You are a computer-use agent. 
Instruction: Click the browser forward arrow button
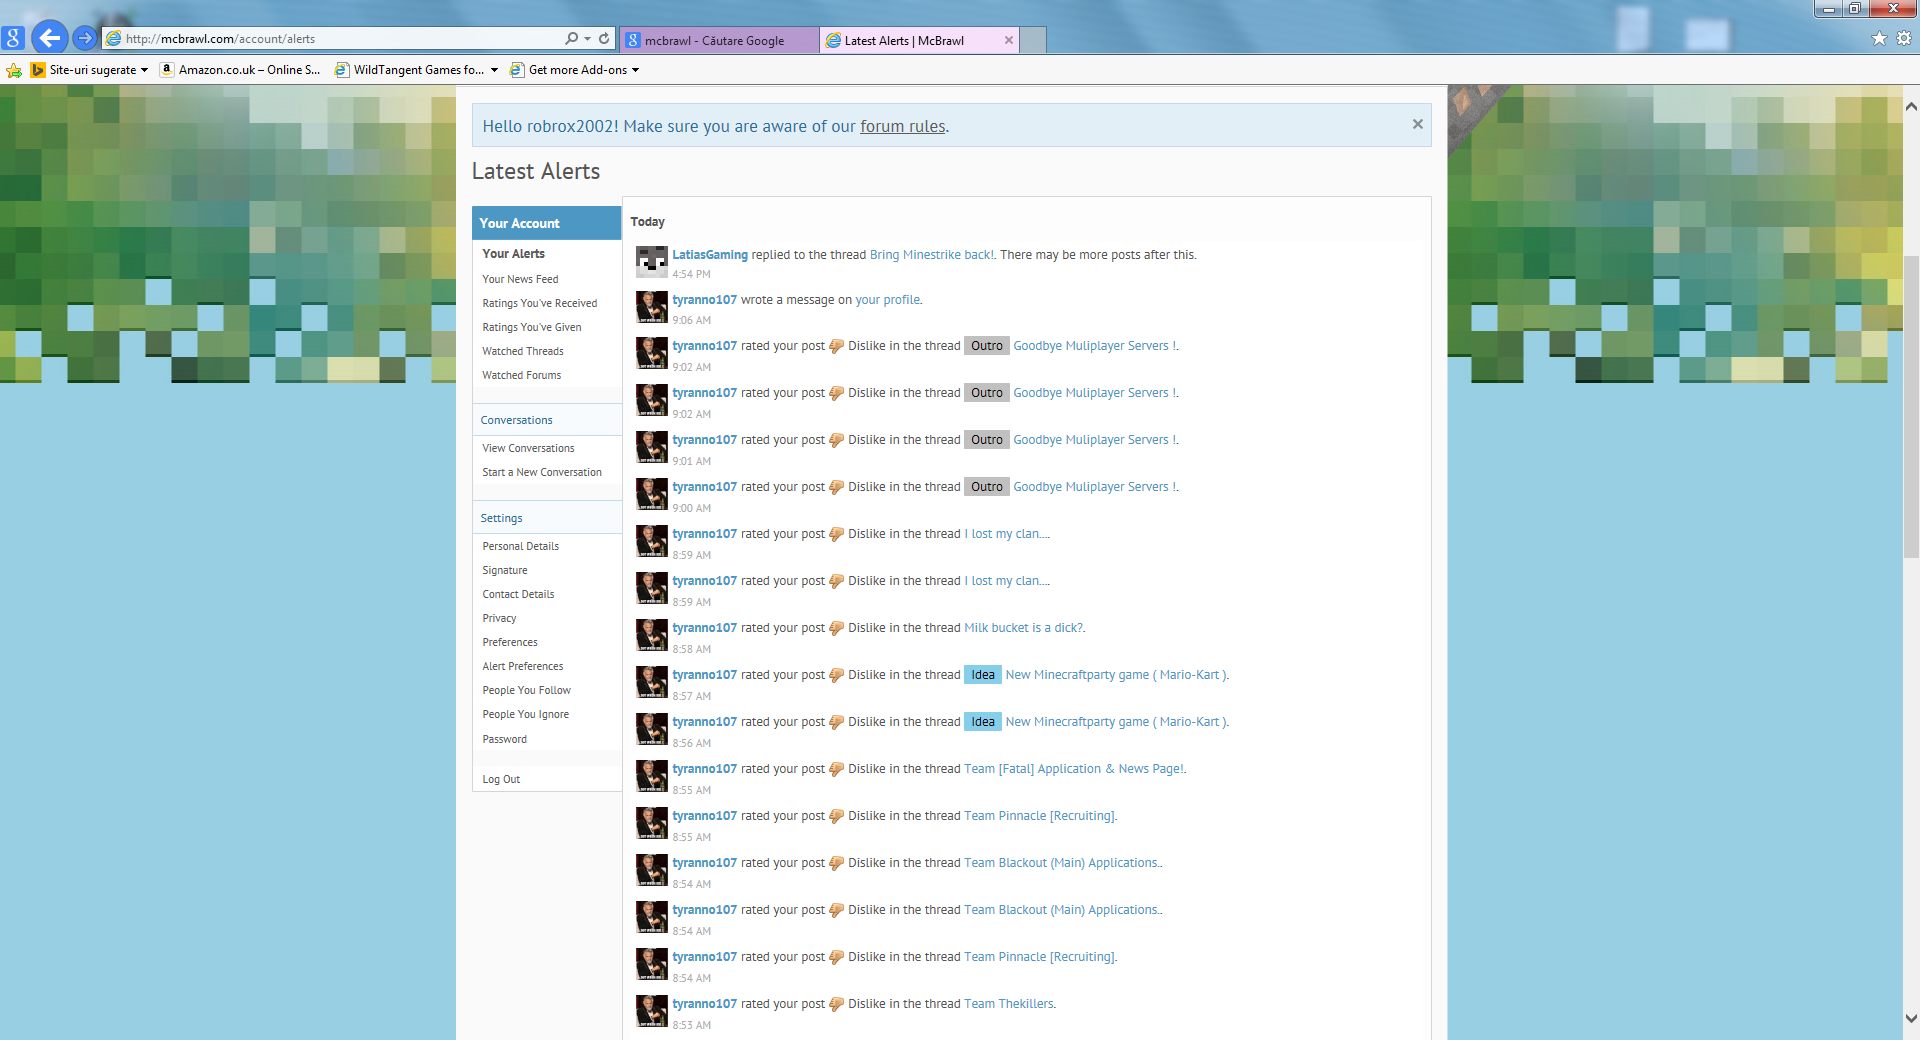(x=85, y=38)
